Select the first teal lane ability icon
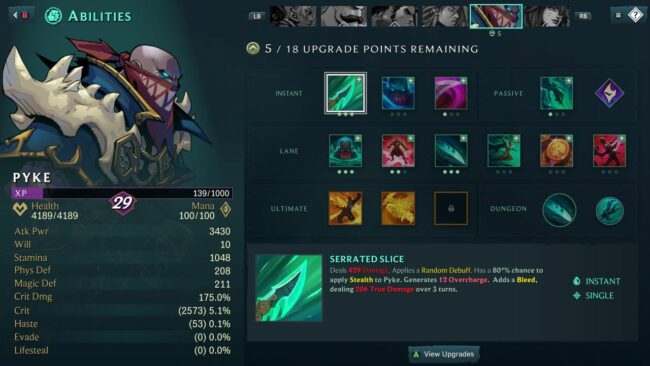650x366 pixels. pos(345,150)
